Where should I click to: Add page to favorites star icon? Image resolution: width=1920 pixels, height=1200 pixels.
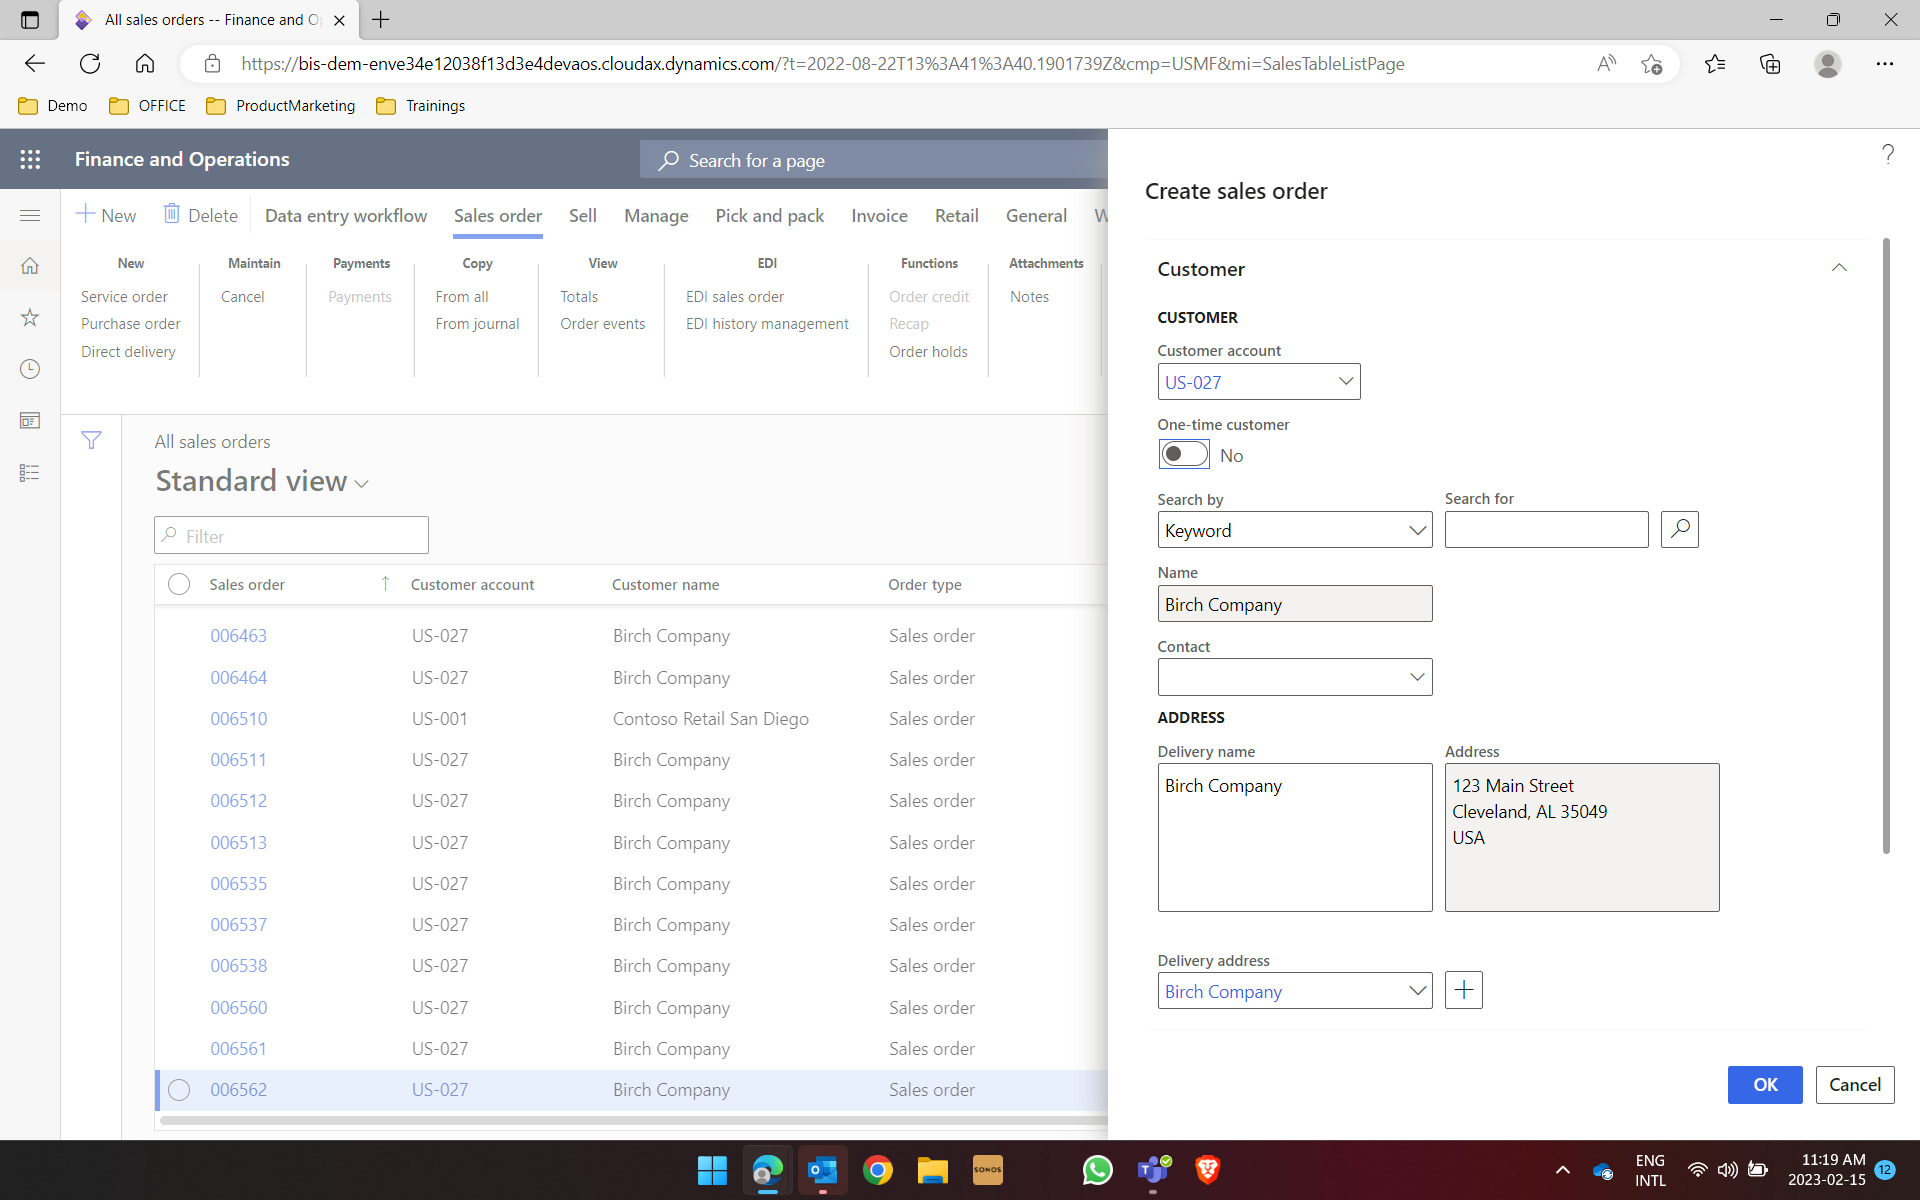point(1651,64)
